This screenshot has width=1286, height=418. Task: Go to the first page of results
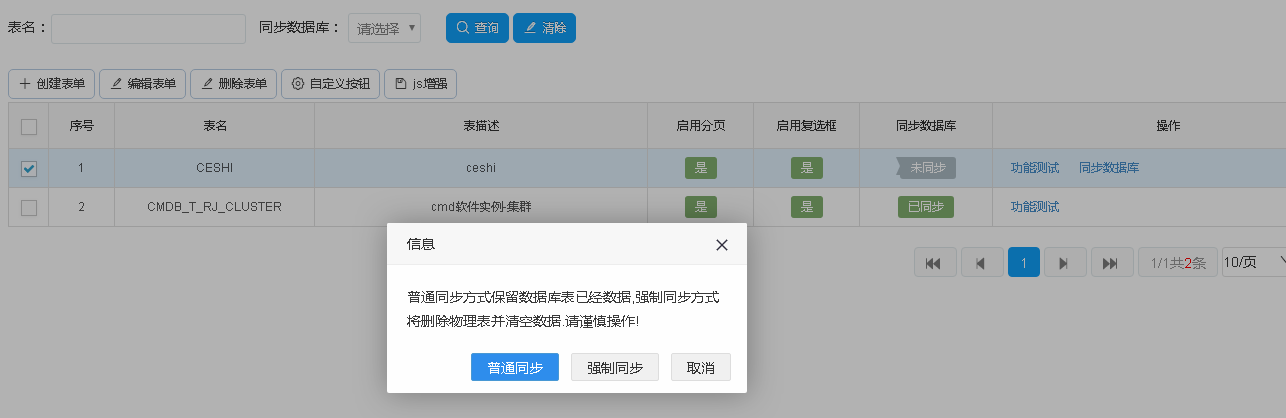(934, 262)
